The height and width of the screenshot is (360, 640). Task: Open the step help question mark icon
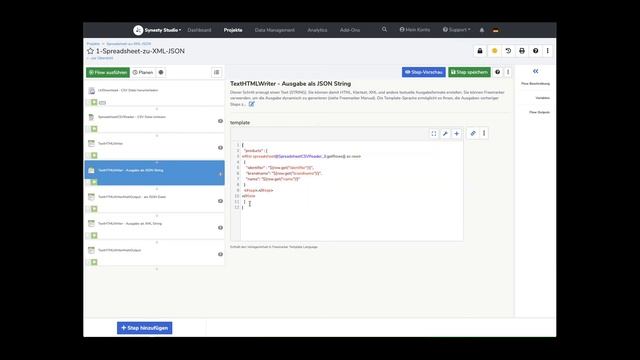pos(498,72)
